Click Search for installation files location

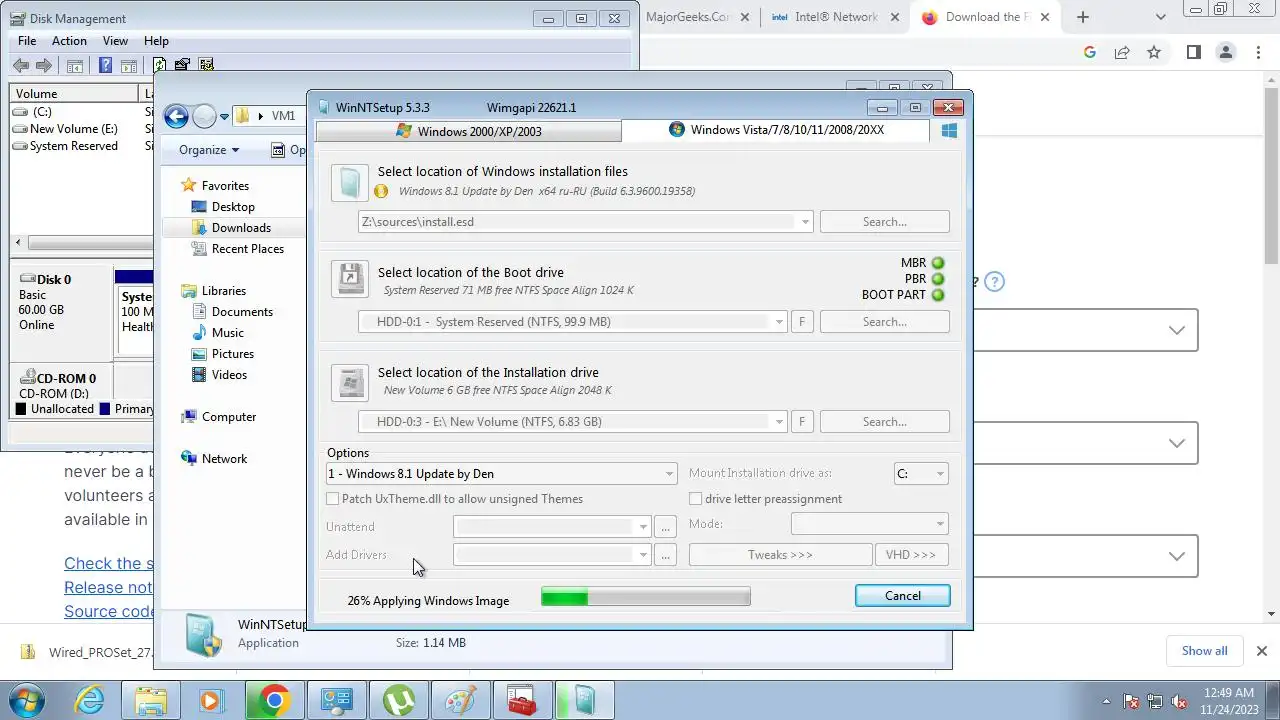coord(884,222)
